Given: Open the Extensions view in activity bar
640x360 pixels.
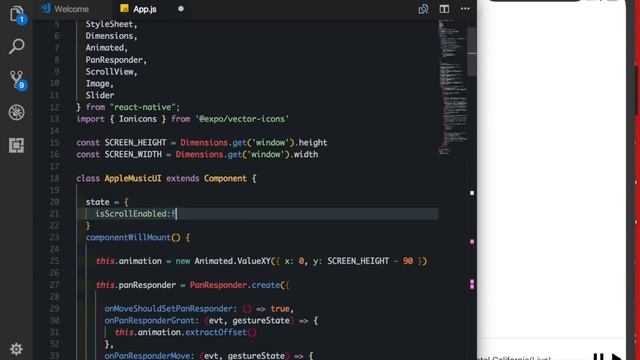Looking at the screenshot, I should pyautogui.click(x=16, y=145).
